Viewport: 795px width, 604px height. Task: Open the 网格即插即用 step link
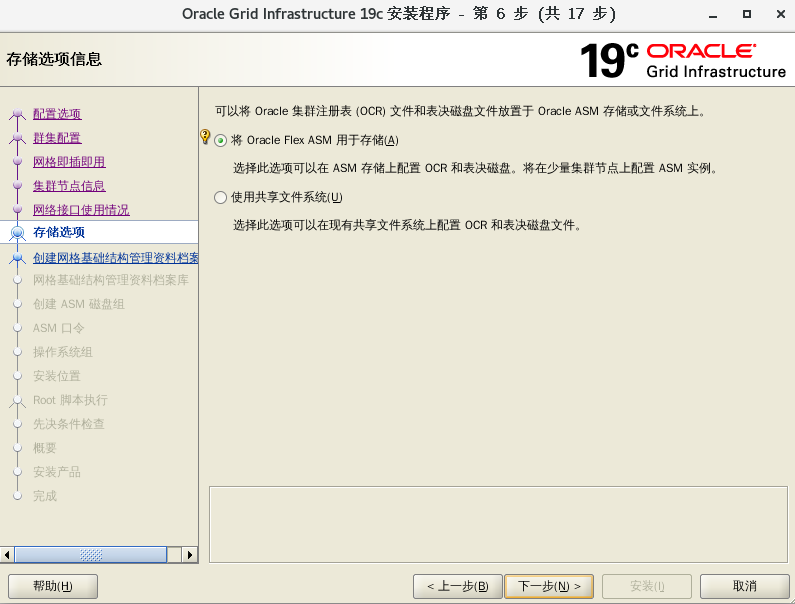point(69,162)
